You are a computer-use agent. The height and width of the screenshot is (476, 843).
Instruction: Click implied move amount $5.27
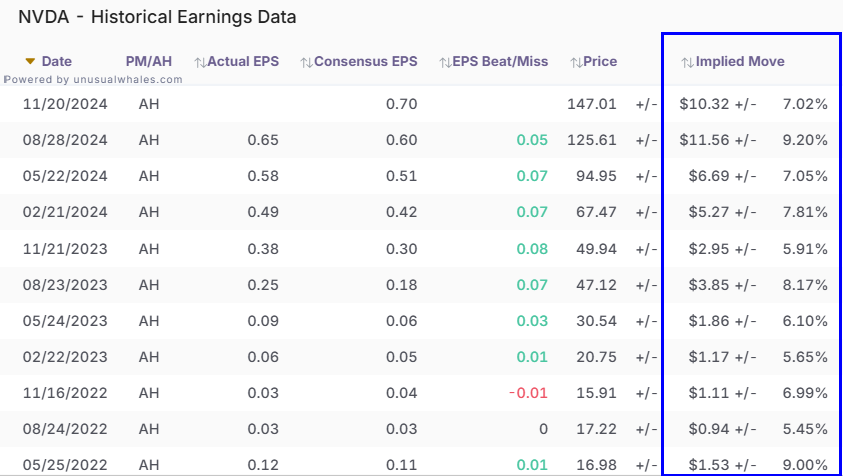[709, 212]
